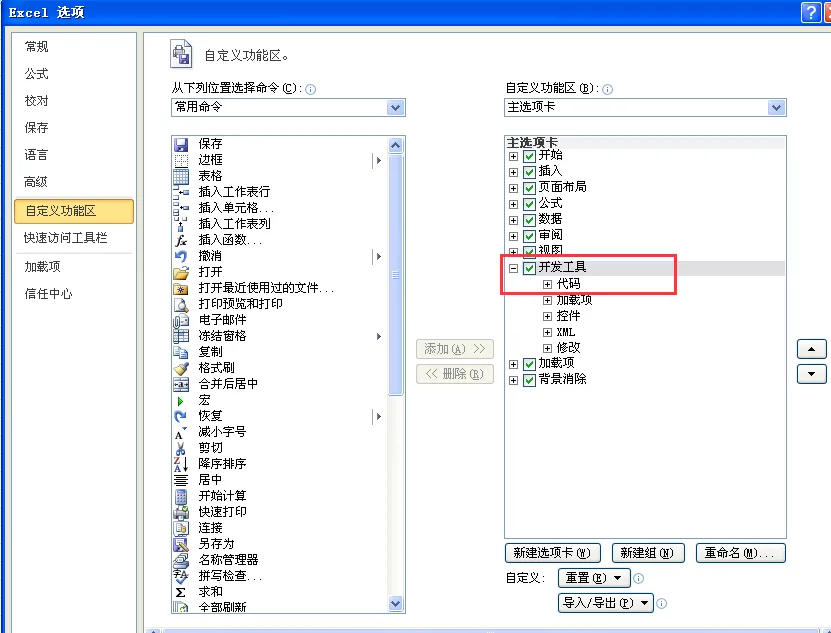Click the 新建组 button
This screenshot has height=633, width=831.
pos(648,553)
